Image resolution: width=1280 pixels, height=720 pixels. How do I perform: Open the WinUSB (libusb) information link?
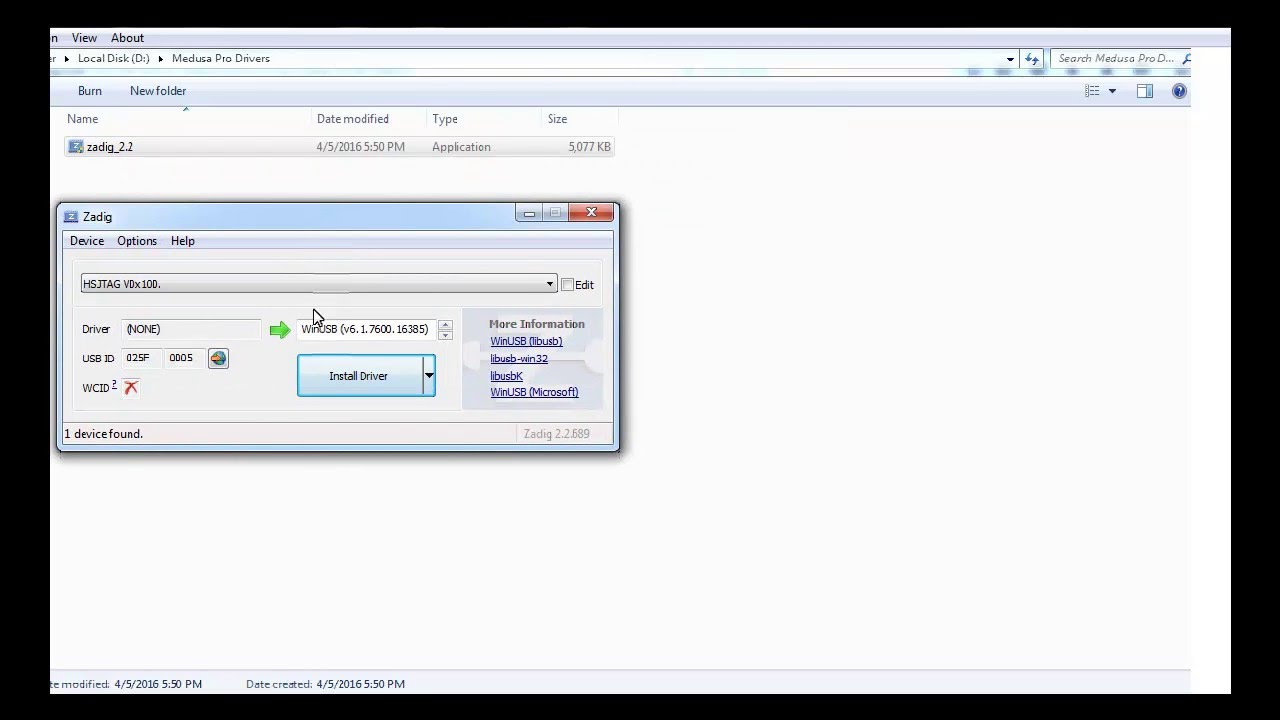point(526,341)
